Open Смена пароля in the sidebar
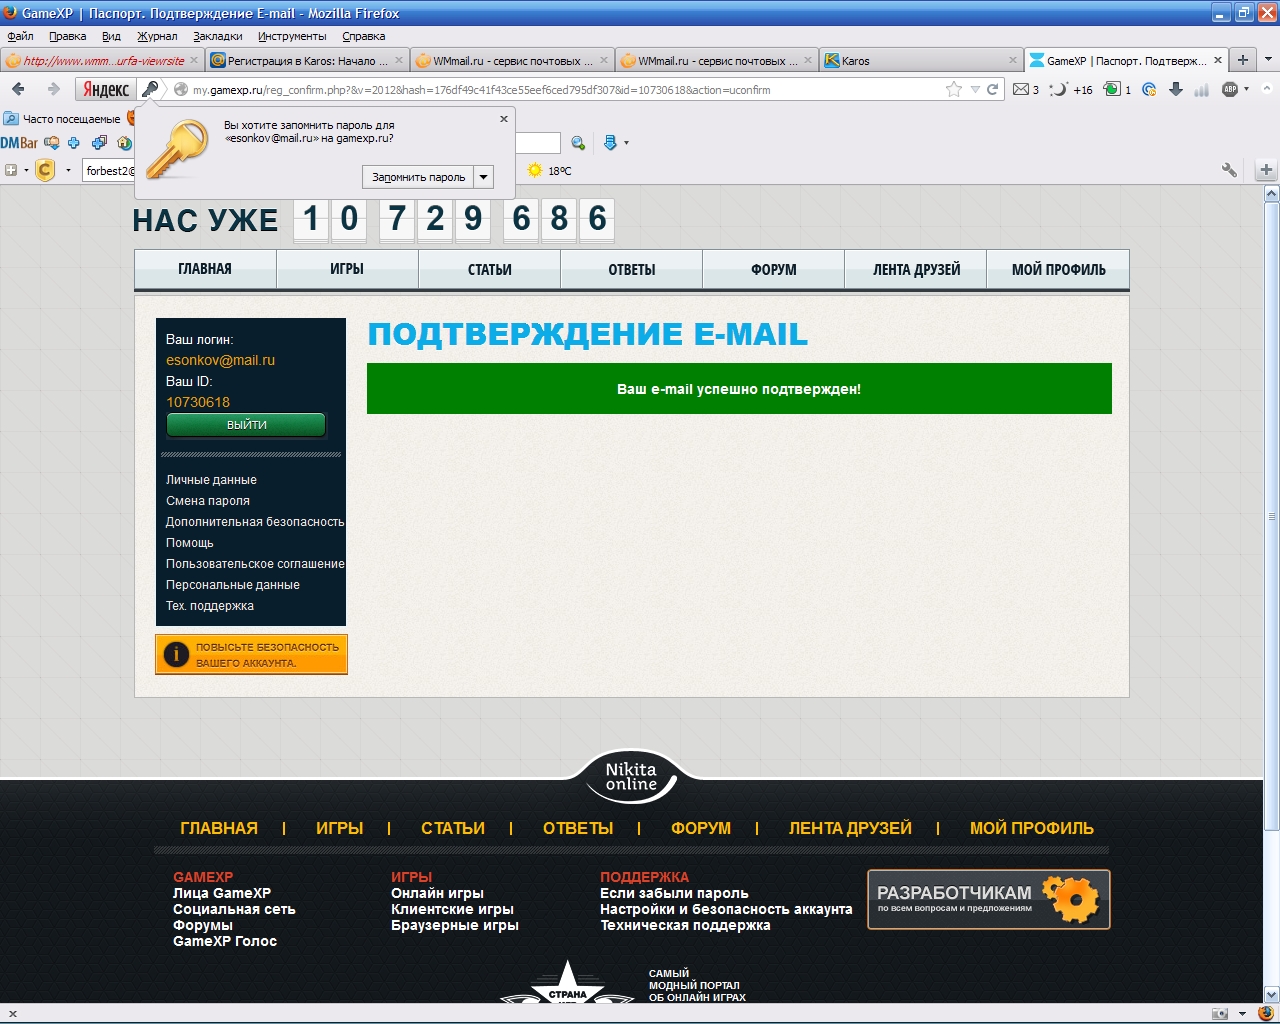 pyautogui.click(x=208, y=501)
